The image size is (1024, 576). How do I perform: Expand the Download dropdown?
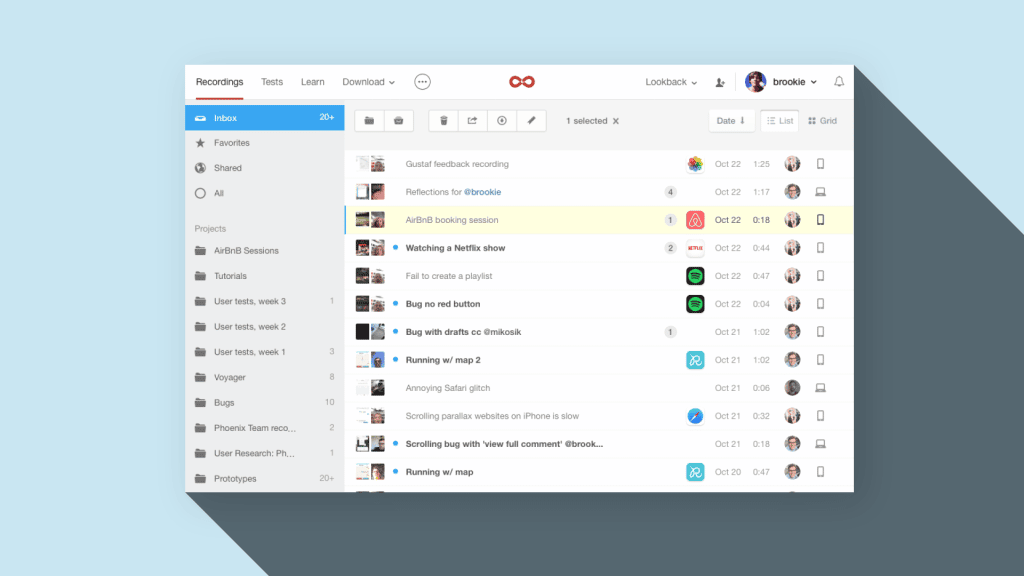tap(368, 82)
